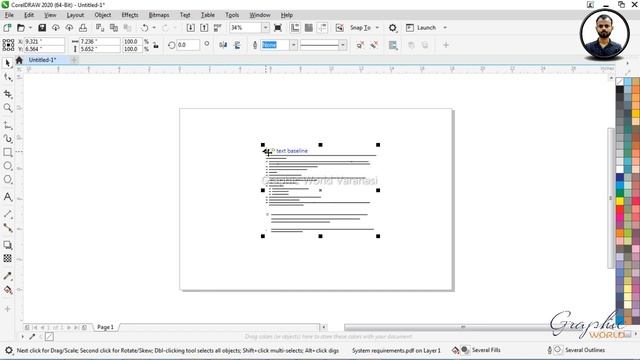Screen dimensions: 640x360
Task: Click the Full-Screen Preview icon
Action: pos(278,28)
